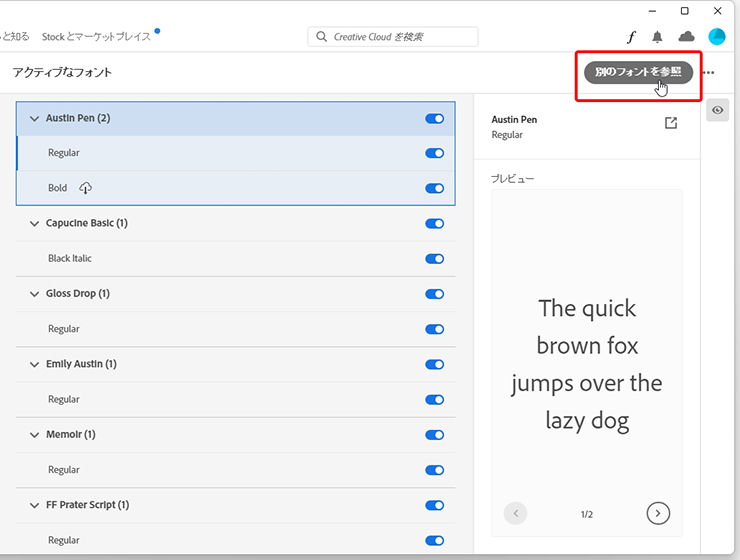
Task: Open Stock とマーケットプレイス tab
Action: [x=96, y=37]
